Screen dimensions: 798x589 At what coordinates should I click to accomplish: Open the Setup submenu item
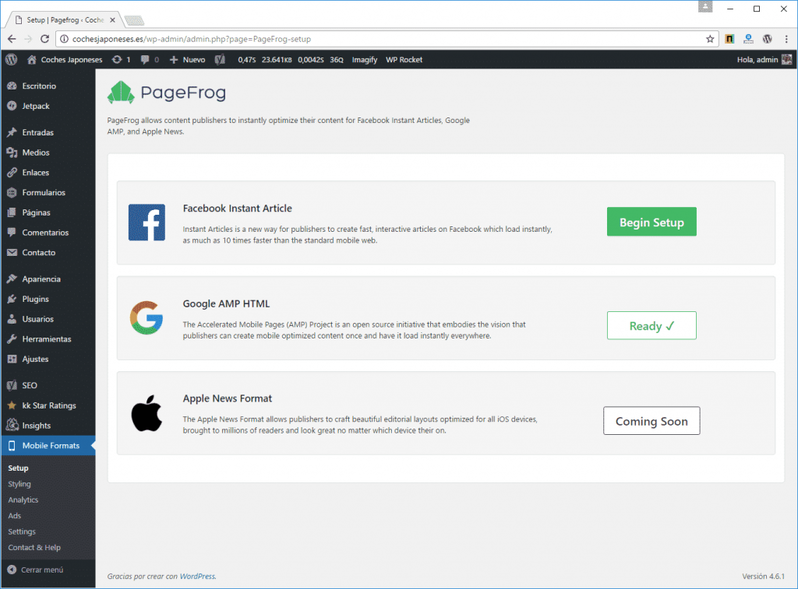click(x=18, y=468)
